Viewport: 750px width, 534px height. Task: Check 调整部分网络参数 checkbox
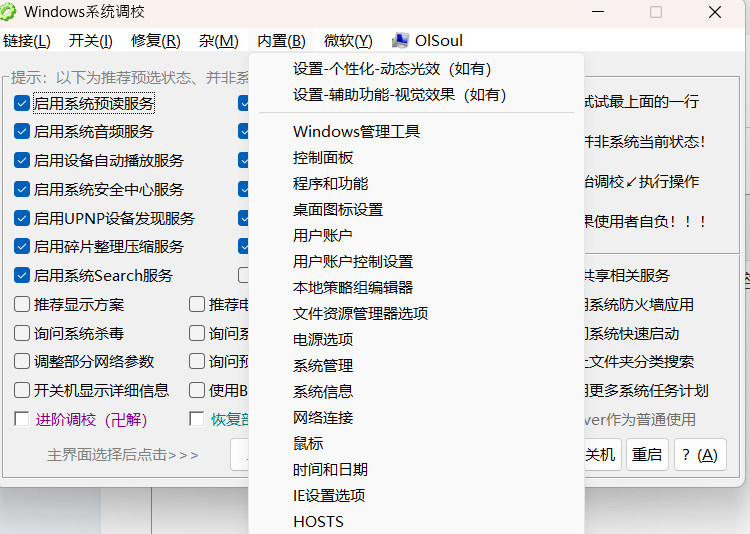[22, 361]
